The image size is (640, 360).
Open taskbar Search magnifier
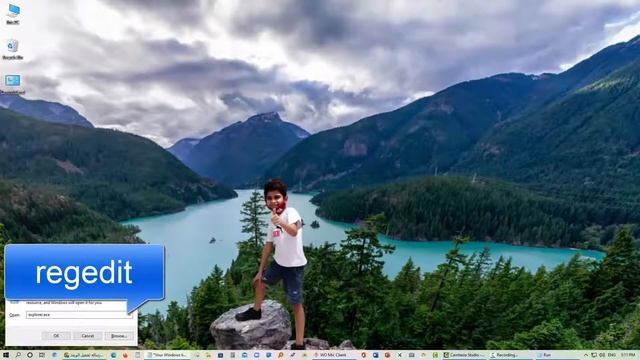coord(18,355)
